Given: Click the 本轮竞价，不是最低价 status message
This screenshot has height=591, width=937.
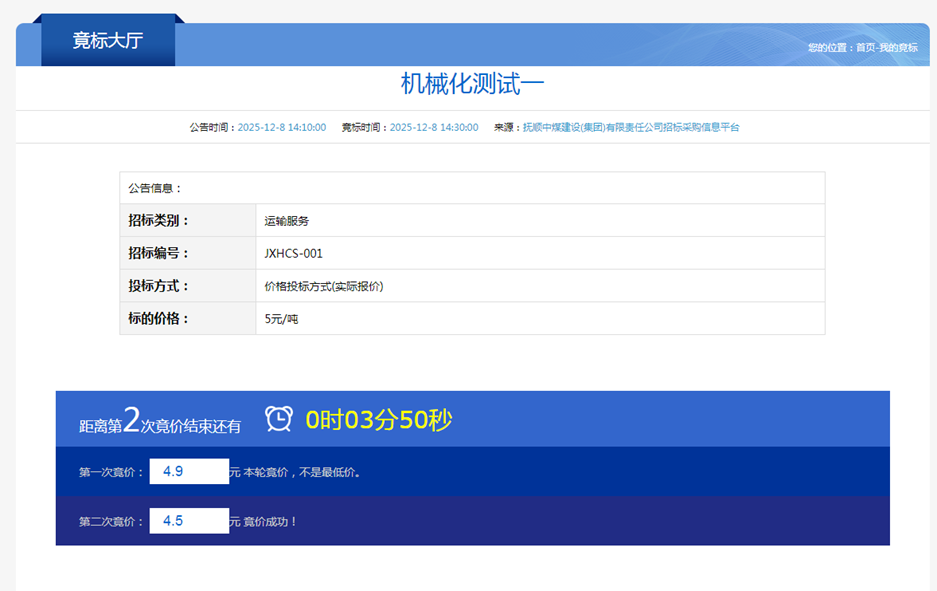Looking at the screenshot, I should coord(302,472).
